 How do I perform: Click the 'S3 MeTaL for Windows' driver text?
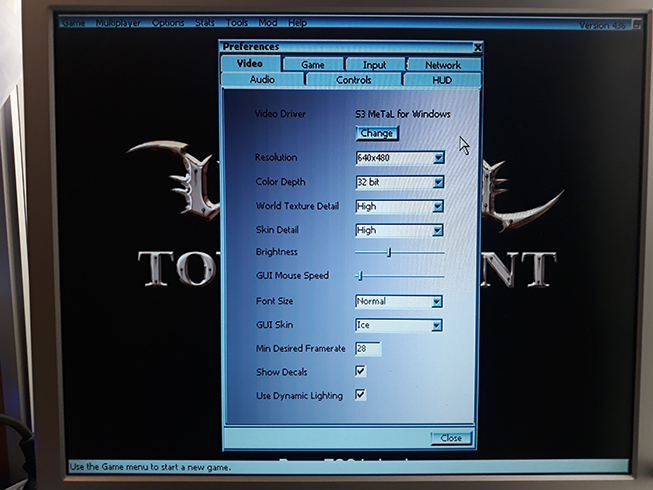coord(403,114)
